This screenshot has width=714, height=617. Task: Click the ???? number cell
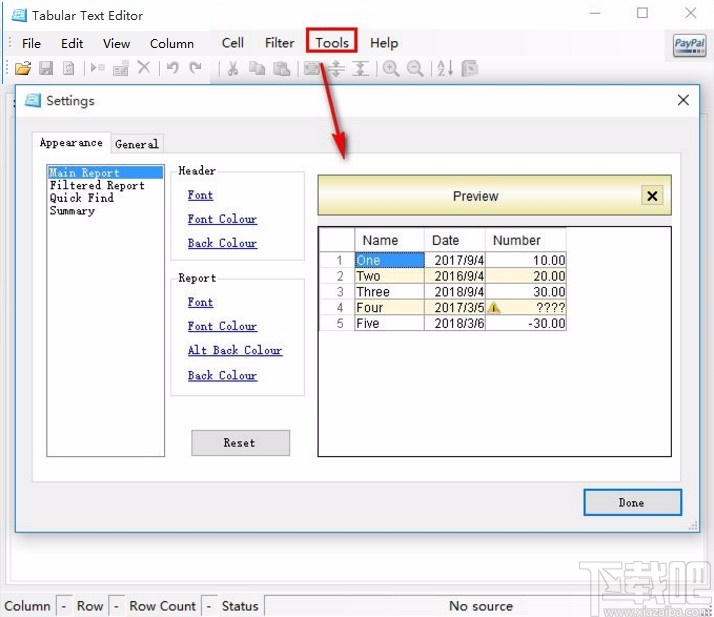[526, 307]
